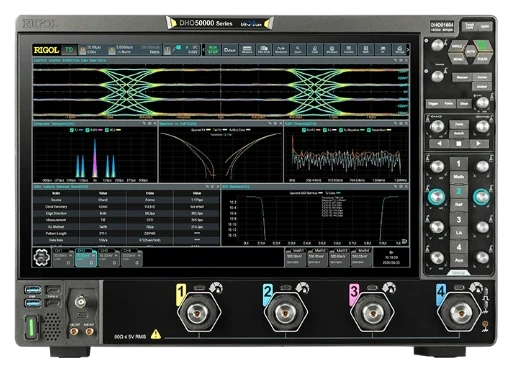512x372 pixels.
Task: Push the trigger level knob beside Slope
Action: pyautogui.click(x=482, y=103)
